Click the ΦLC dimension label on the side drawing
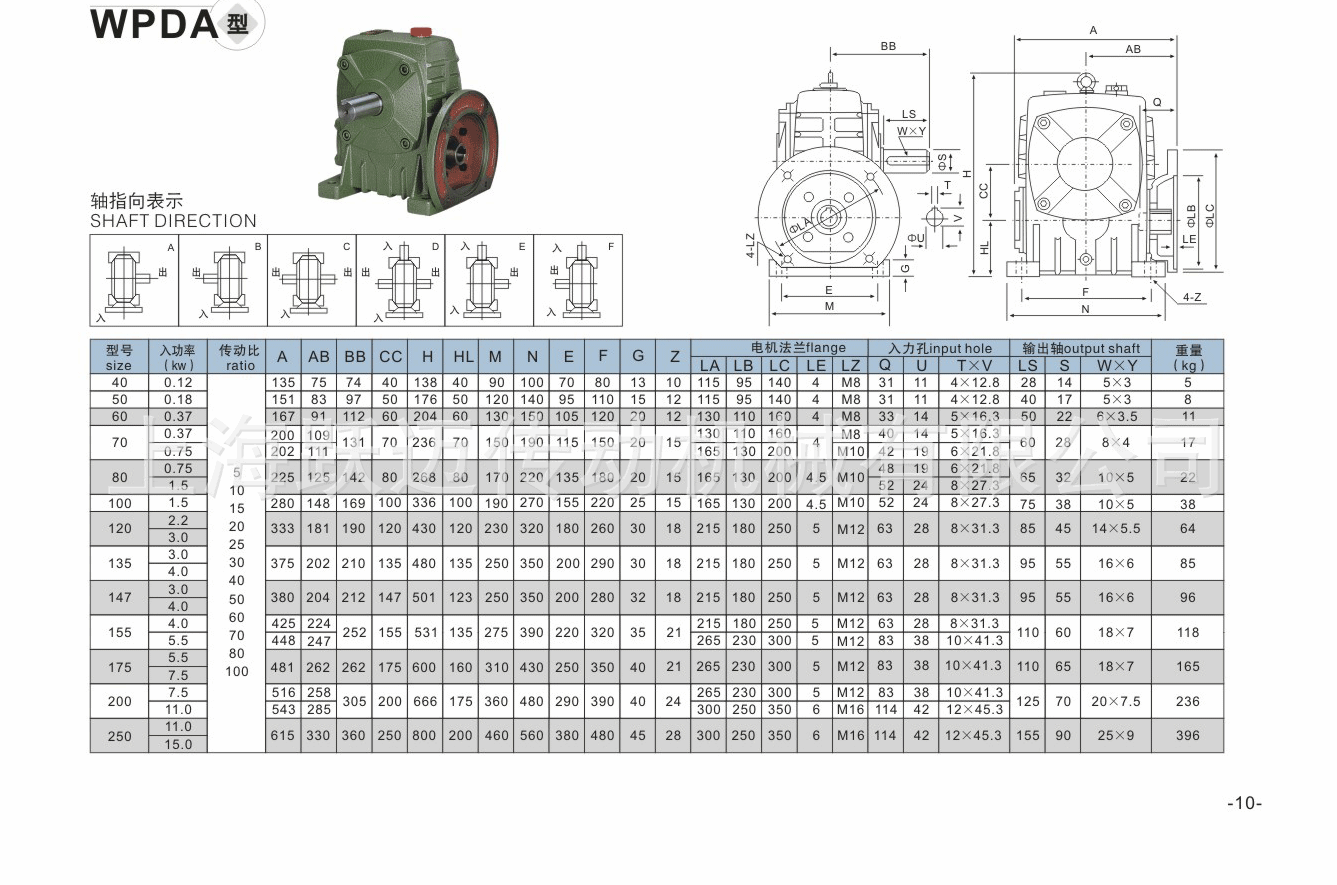1337x885 pixels. [x=1211, y=214]
